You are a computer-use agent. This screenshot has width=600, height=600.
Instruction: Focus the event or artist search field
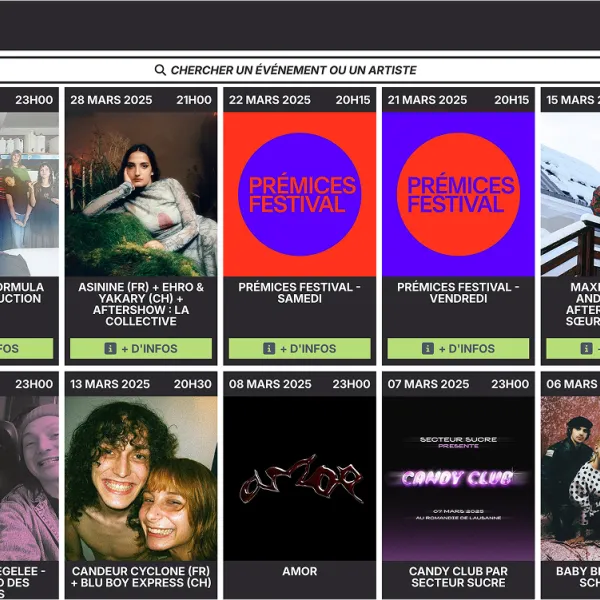click(300, 70)
